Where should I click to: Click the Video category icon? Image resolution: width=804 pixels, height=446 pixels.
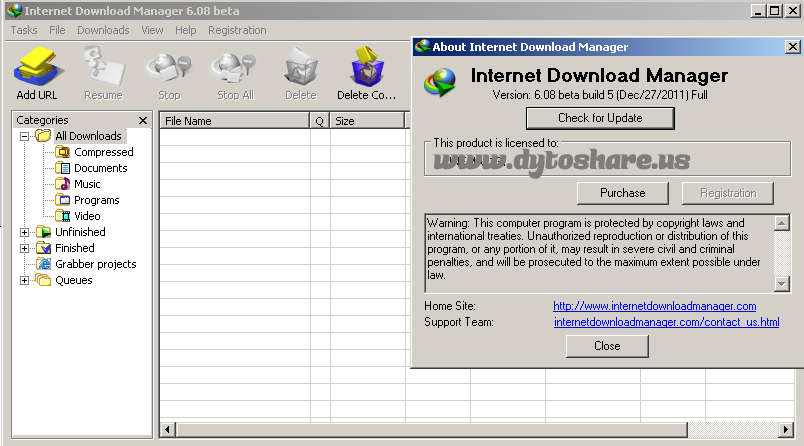point(63,216)
